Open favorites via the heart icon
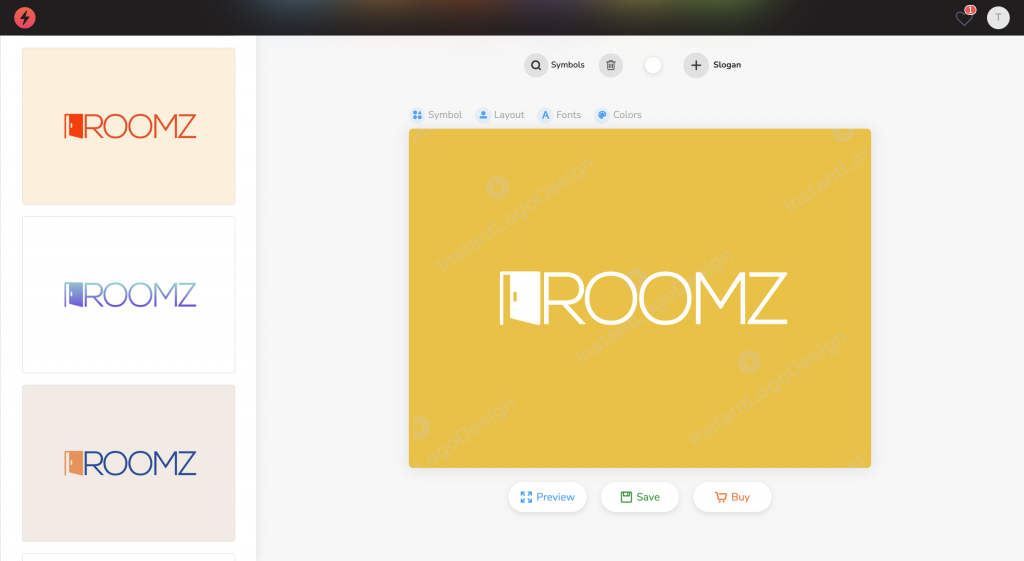The height and width of the screenshot is (561, 1024). tap(964, 18)
